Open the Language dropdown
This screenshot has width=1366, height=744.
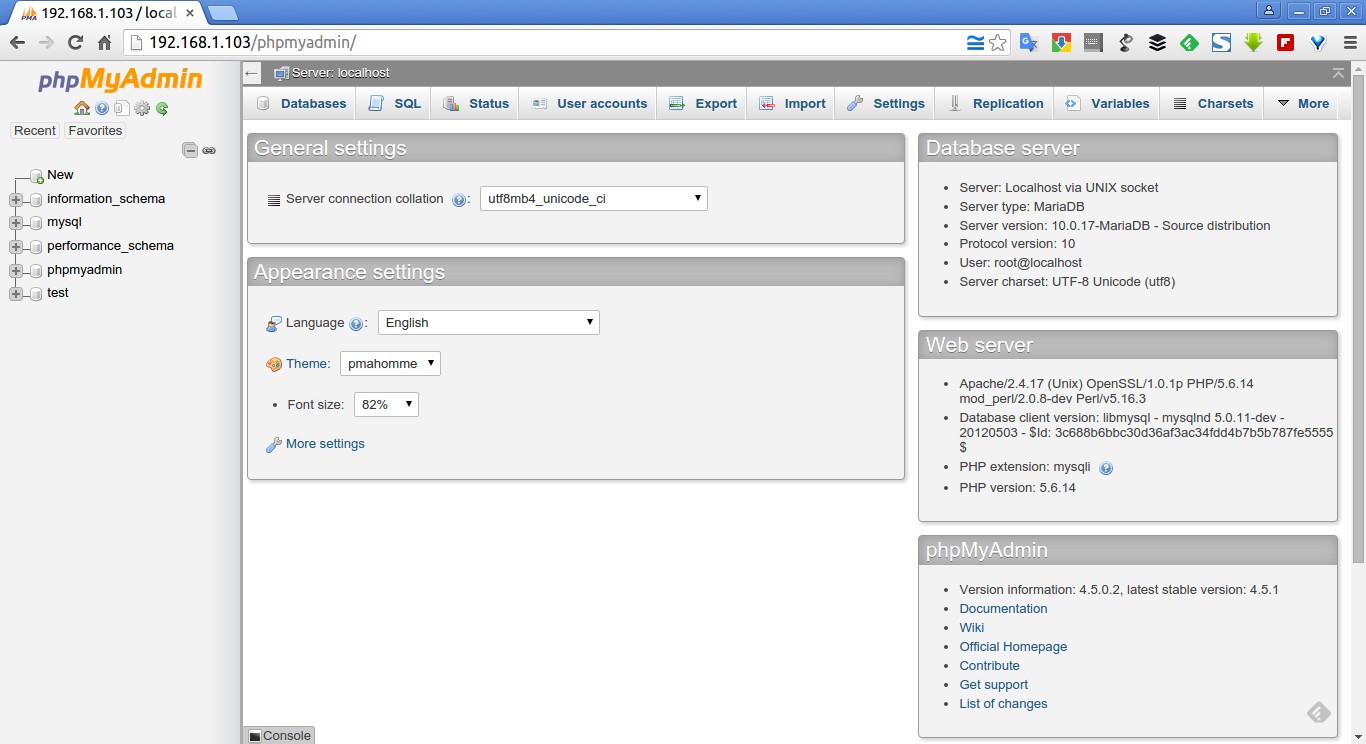click(489, 322)
